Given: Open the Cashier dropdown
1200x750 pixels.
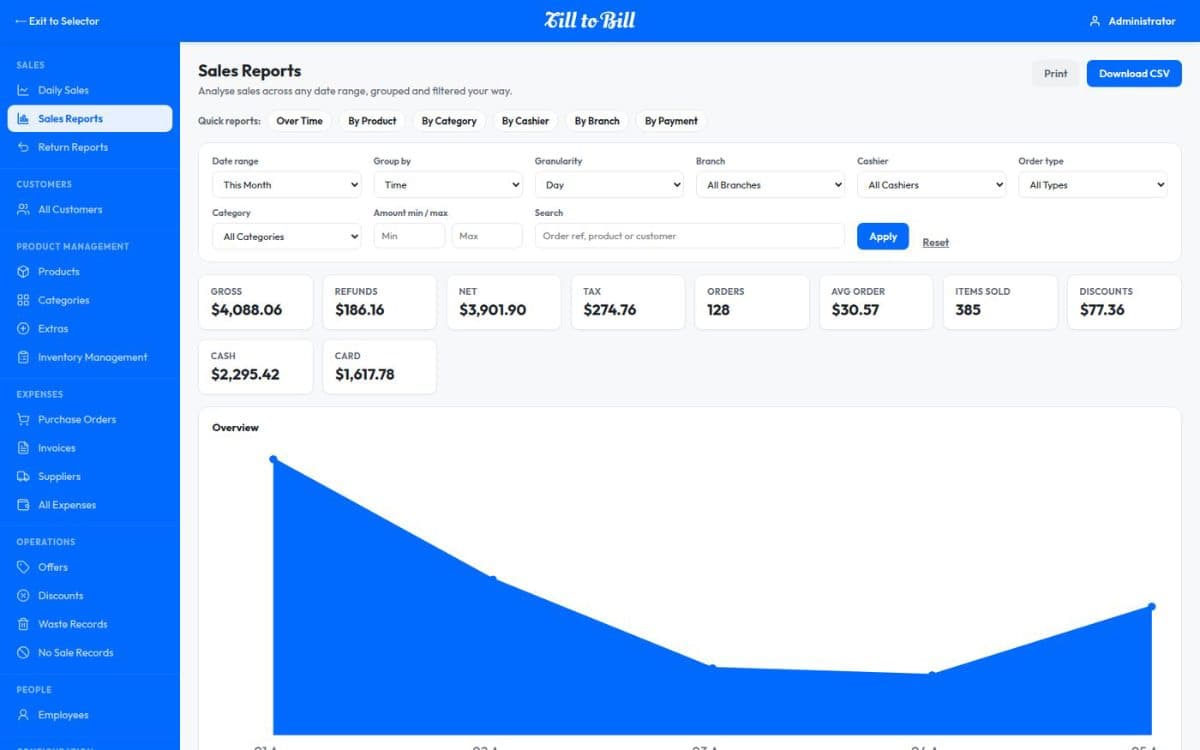Looking at the screenshot, I should [931, 185].
